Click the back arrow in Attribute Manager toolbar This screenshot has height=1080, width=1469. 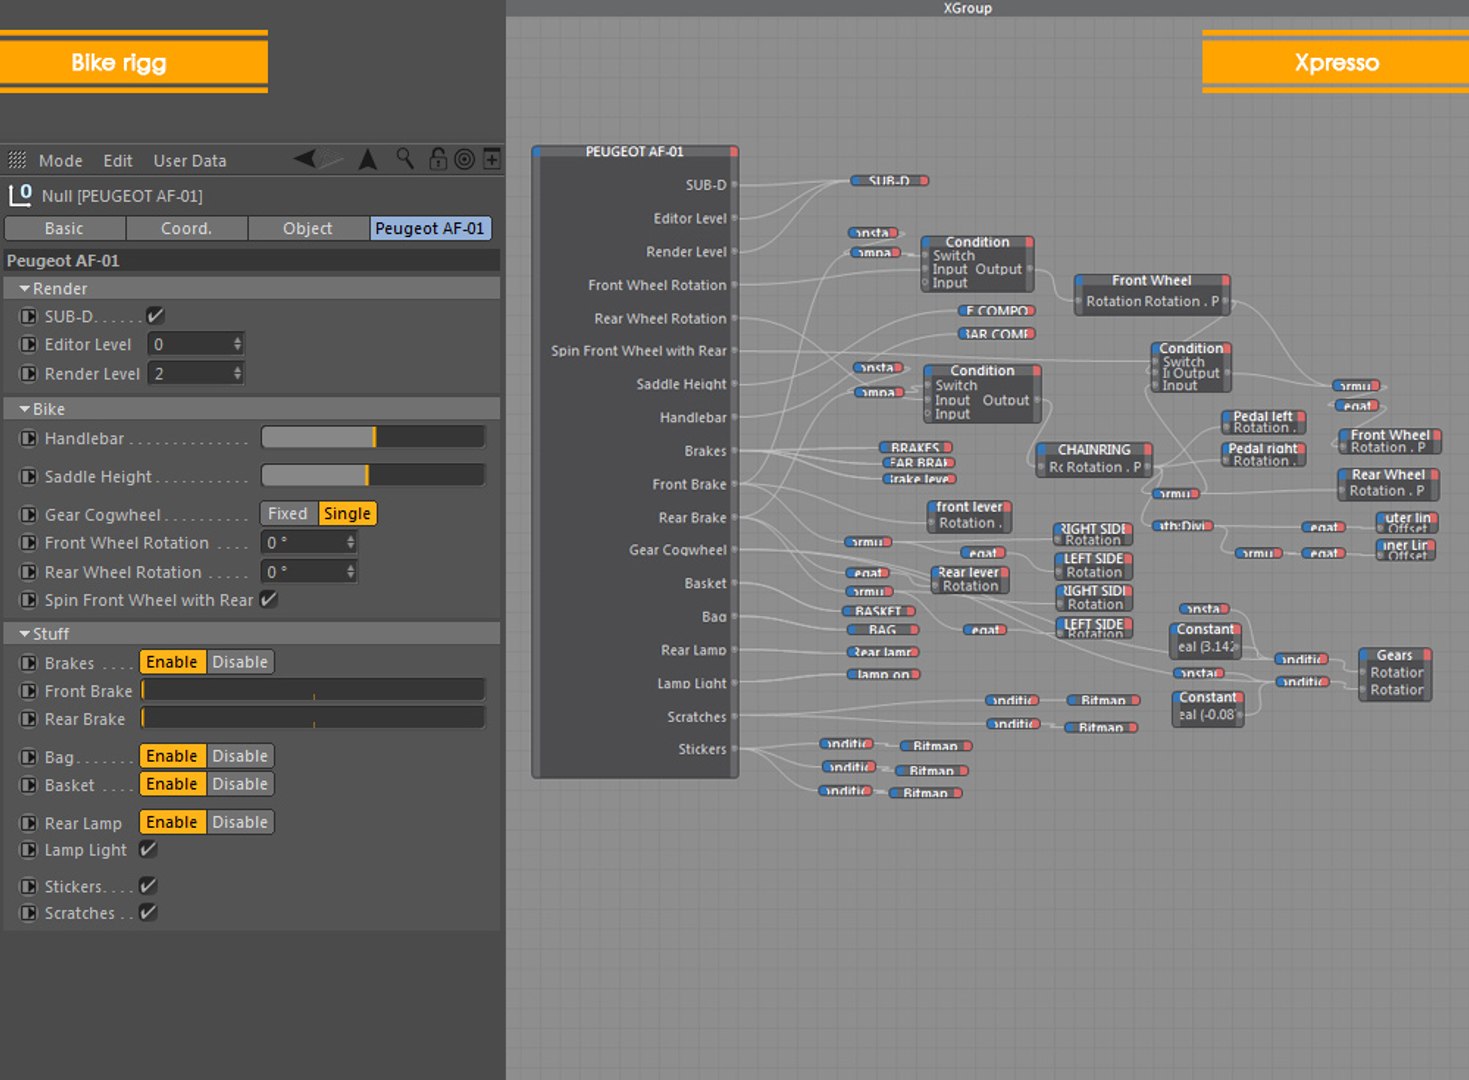(x=306, y=159)
